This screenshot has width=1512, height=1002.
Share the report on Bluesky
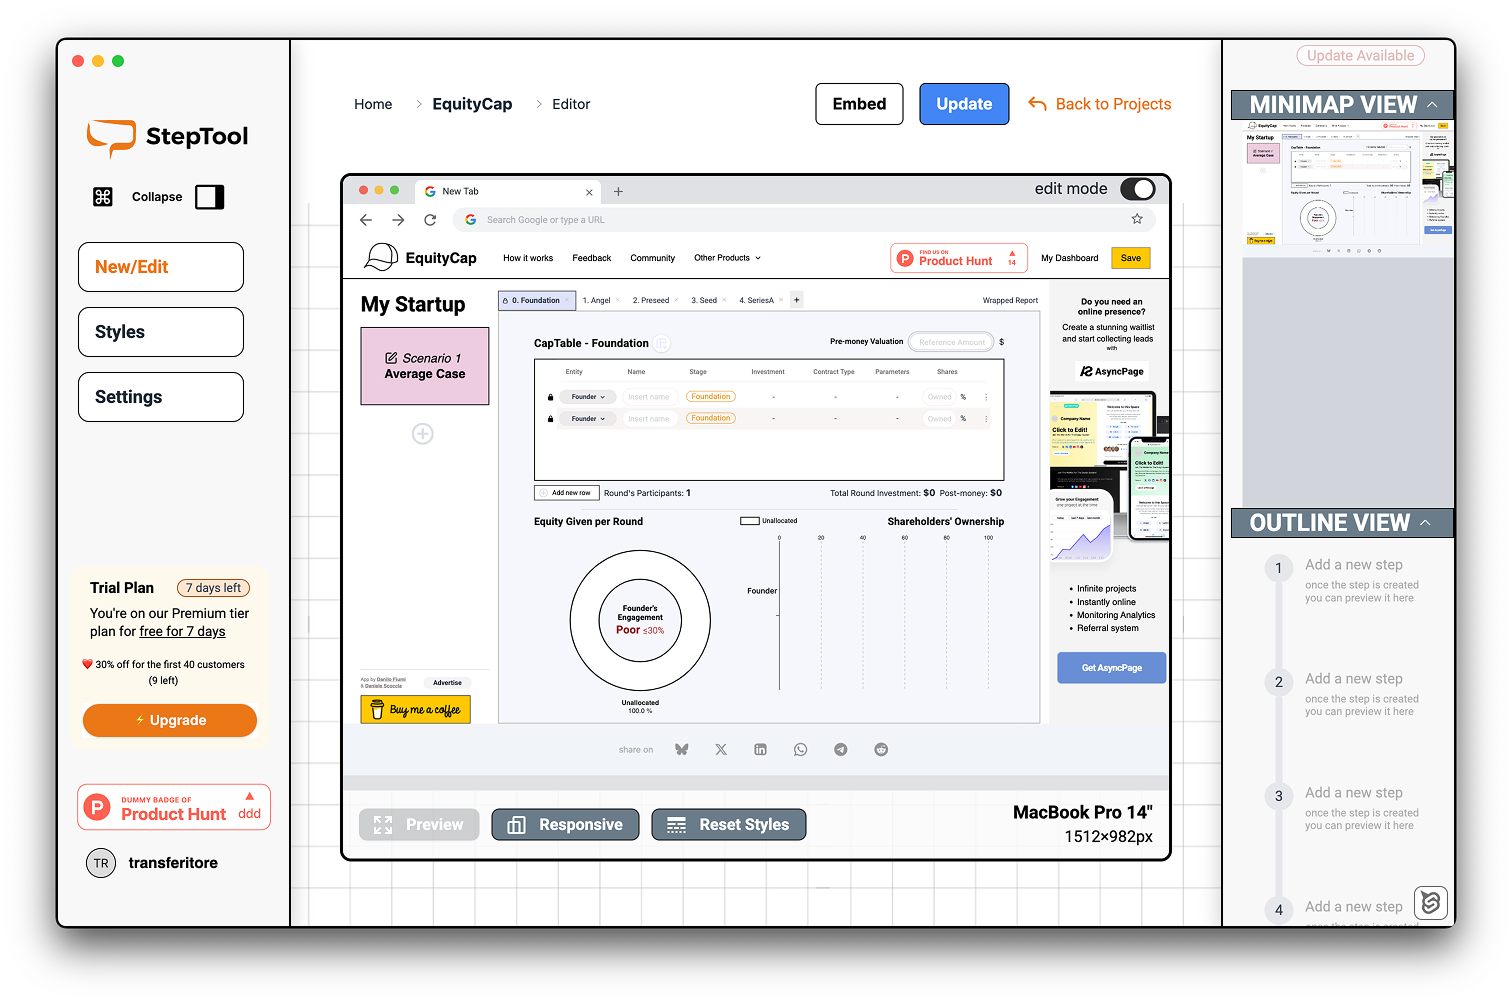click(681, 748)
